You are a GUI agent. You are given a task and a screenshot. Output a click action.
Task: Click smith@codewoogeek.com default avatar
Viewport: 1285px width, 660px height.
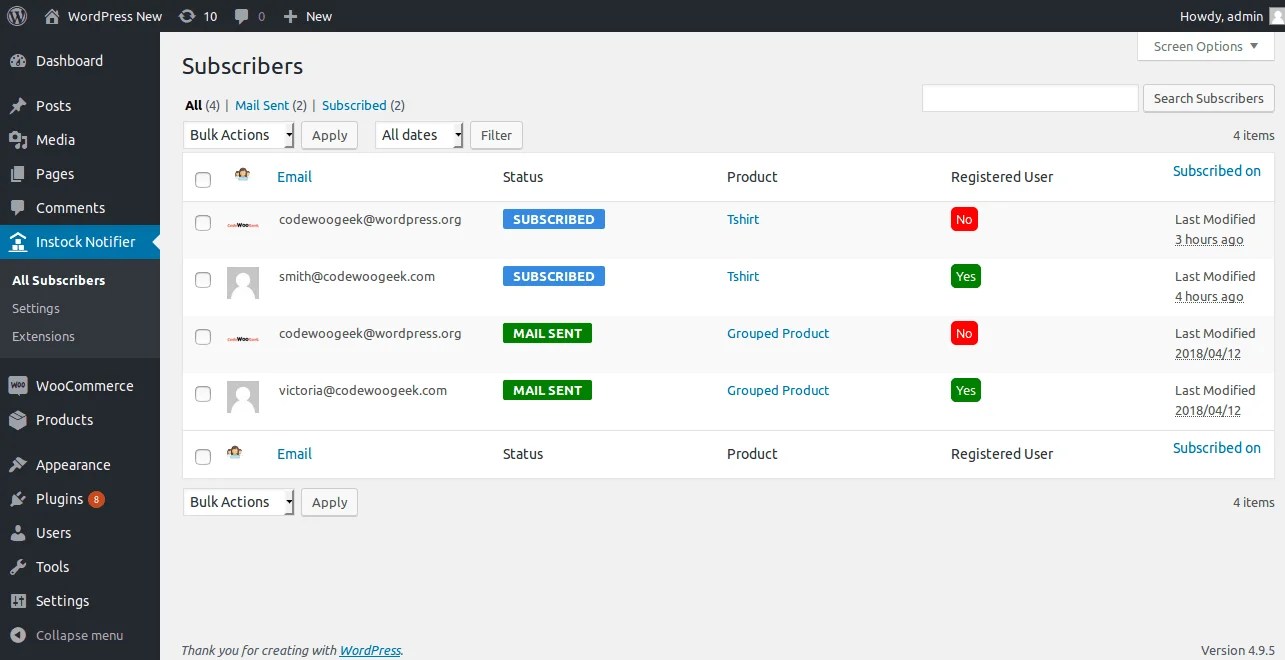243,283
